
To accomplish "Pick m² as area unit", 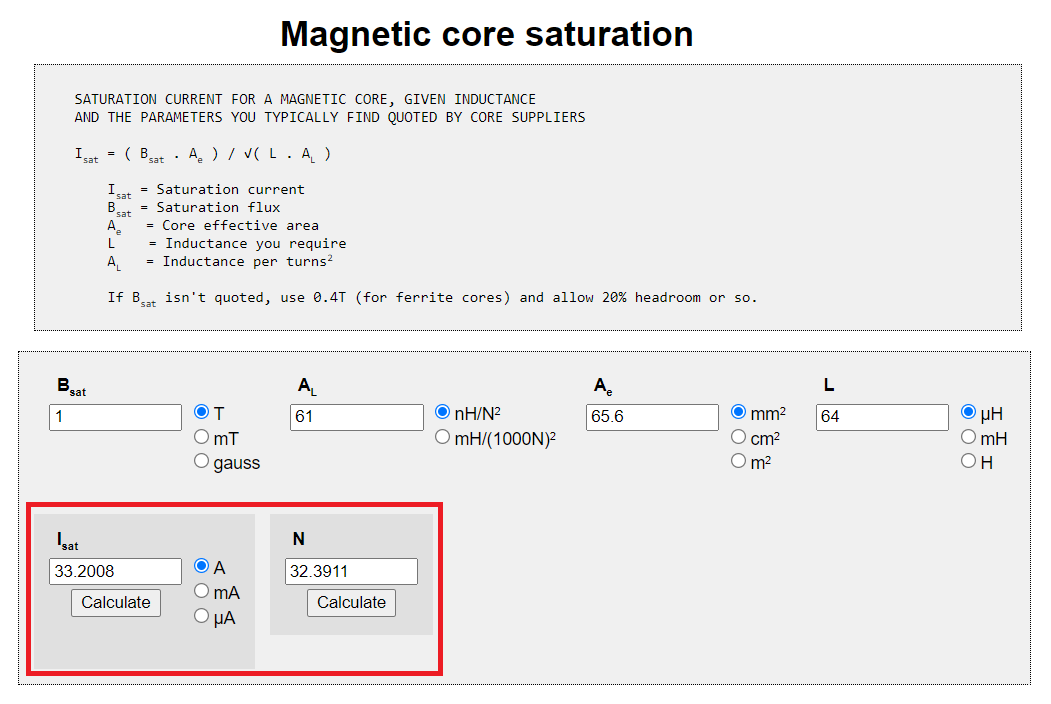I will 739,461.
